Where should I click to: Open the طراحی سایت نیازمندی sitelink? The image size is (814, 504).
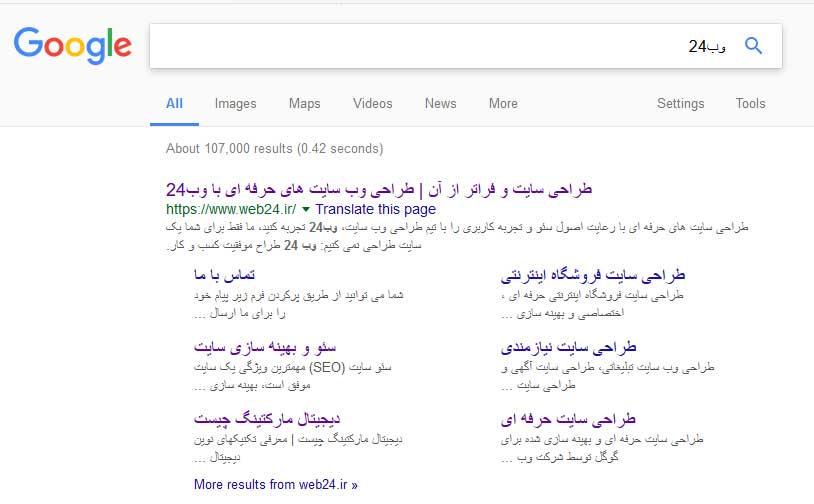pyautogui.click(x=568, y=346)
